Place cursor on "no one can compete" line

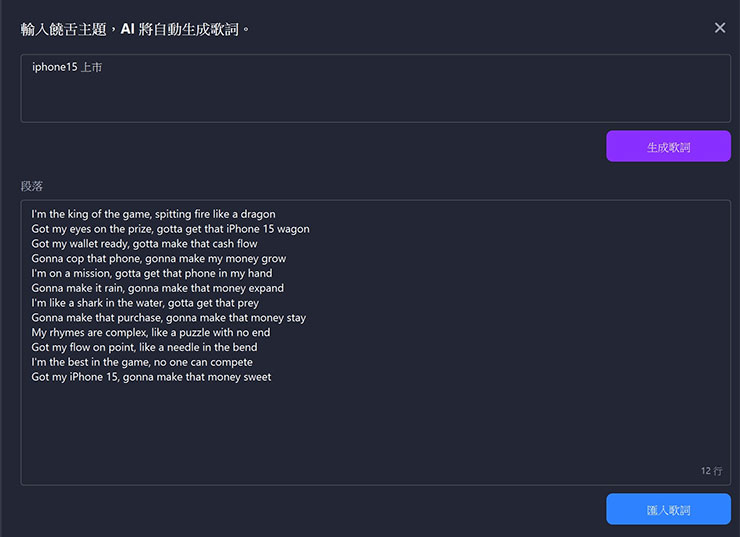coord(142,362)
